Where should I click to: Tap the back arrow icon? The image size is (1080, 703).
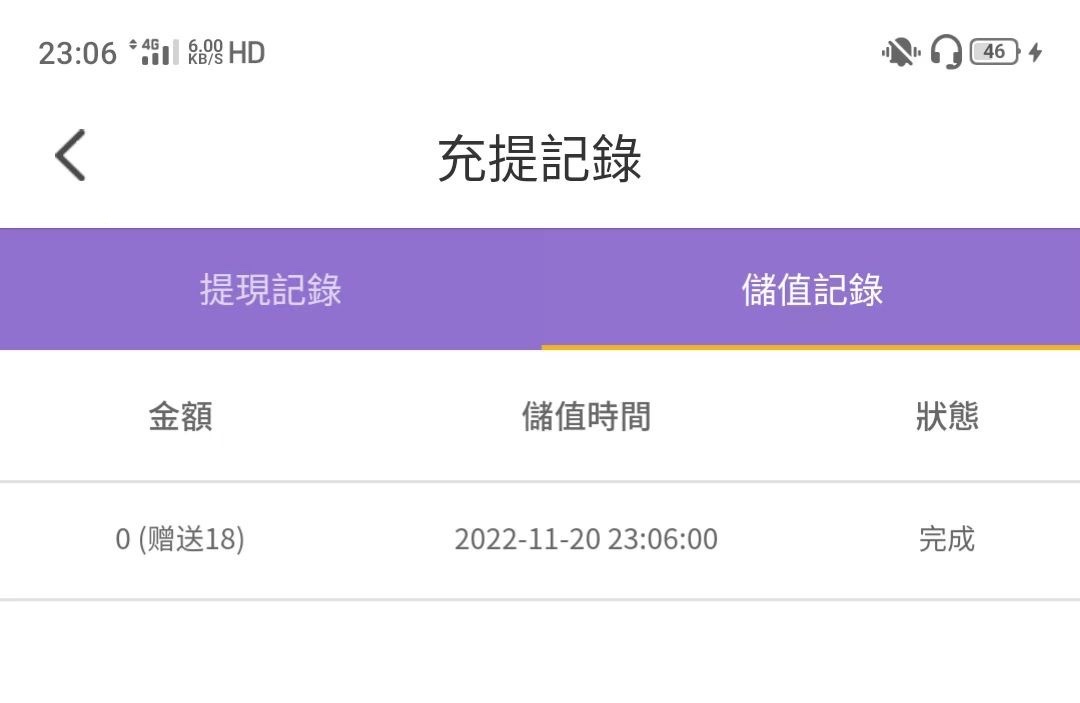click(x=71, y=156)
